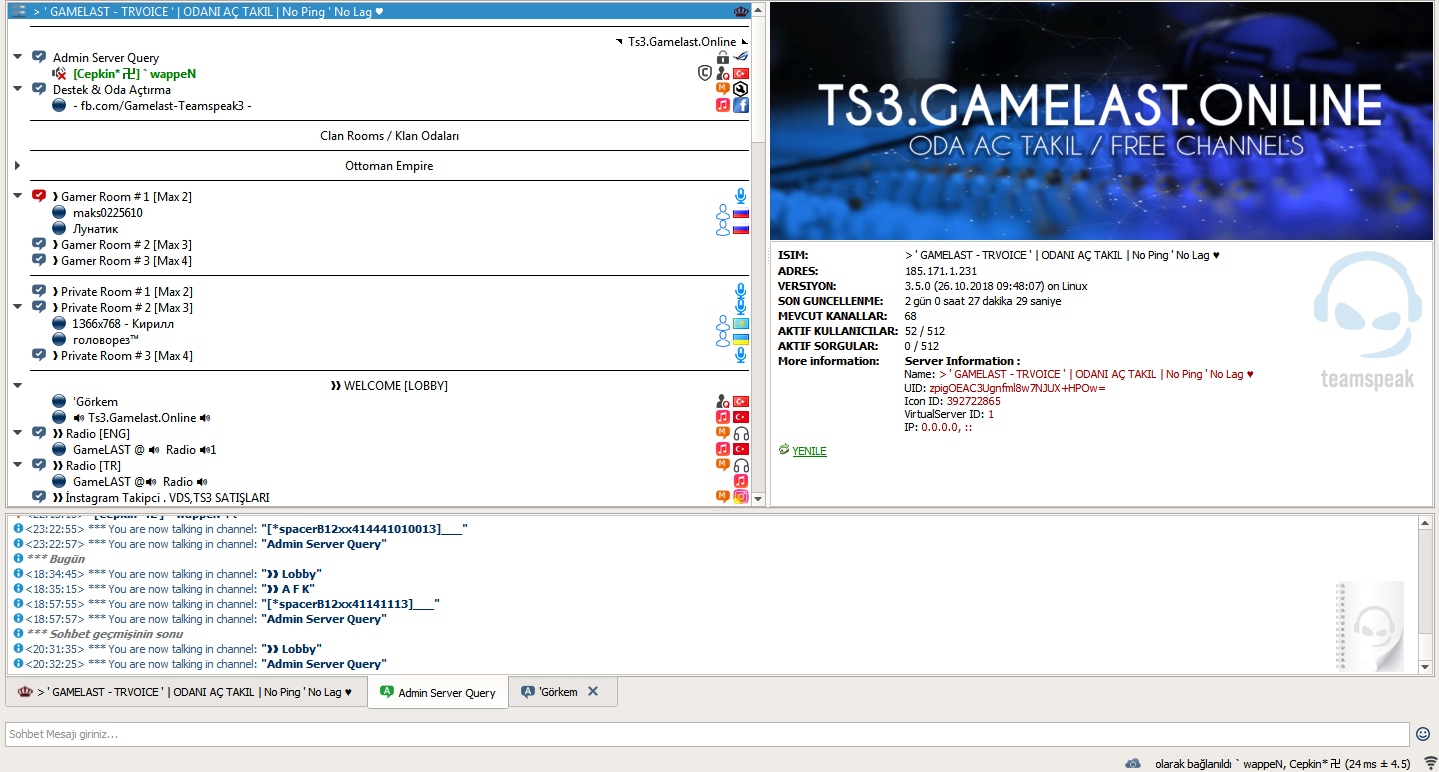The width and height of the screenshot is (1439, 772).
Task: Click the padlock icon on Admin Server Query row
Action: [723, 58]
